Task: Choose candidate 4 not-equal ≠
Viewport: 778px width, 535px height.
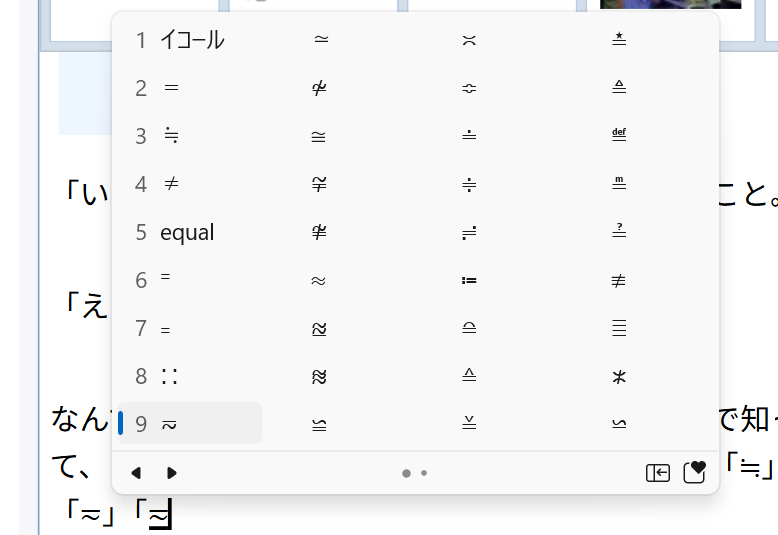Action: coord(171,184)
